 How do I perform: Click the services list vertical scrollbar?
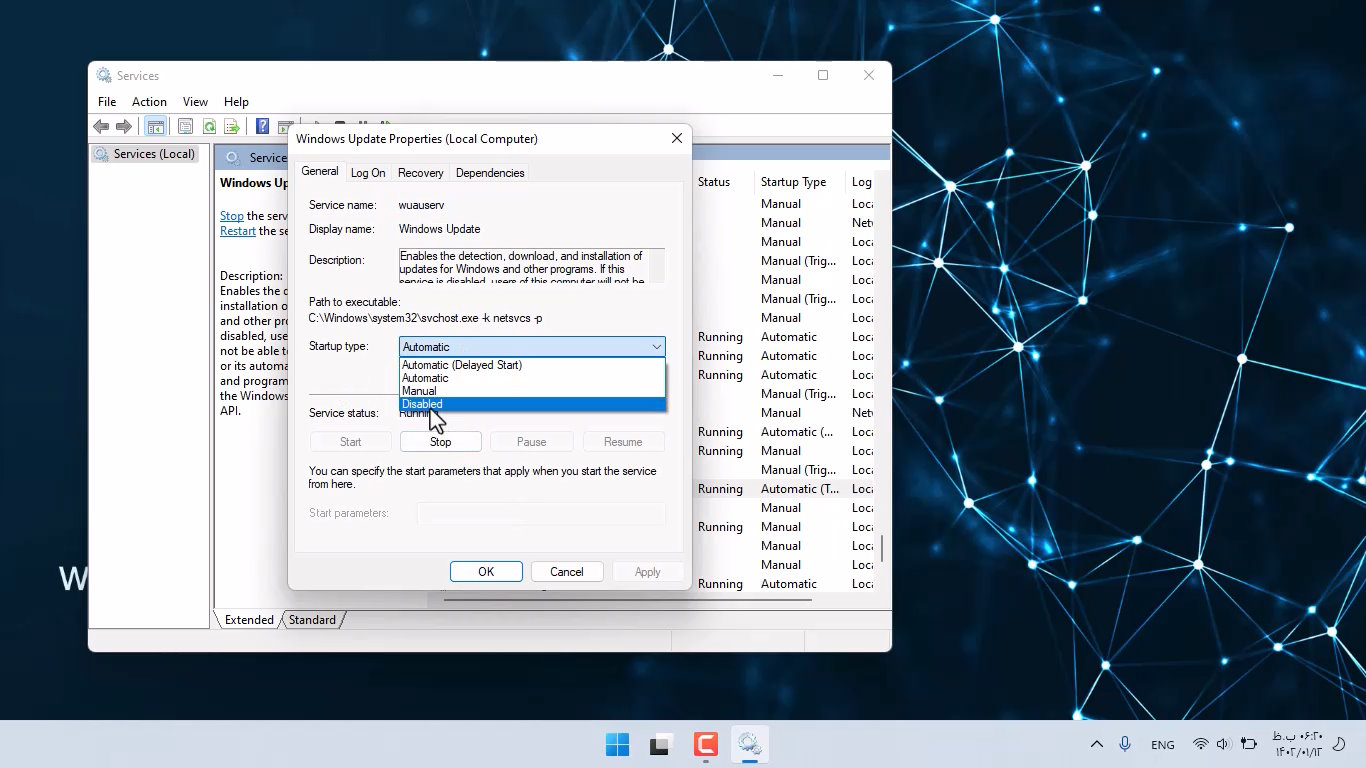882,549
